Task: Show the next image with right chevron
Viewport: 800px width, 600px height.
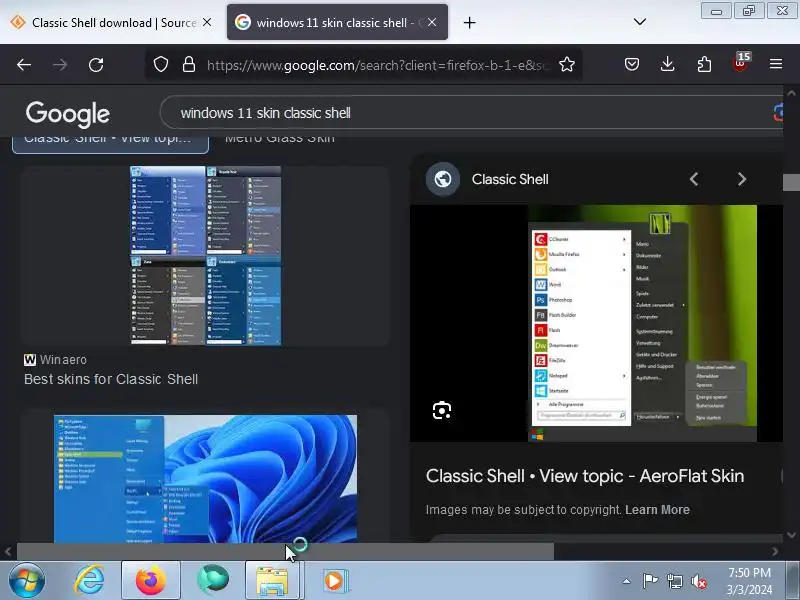Action: coord(742,179)
